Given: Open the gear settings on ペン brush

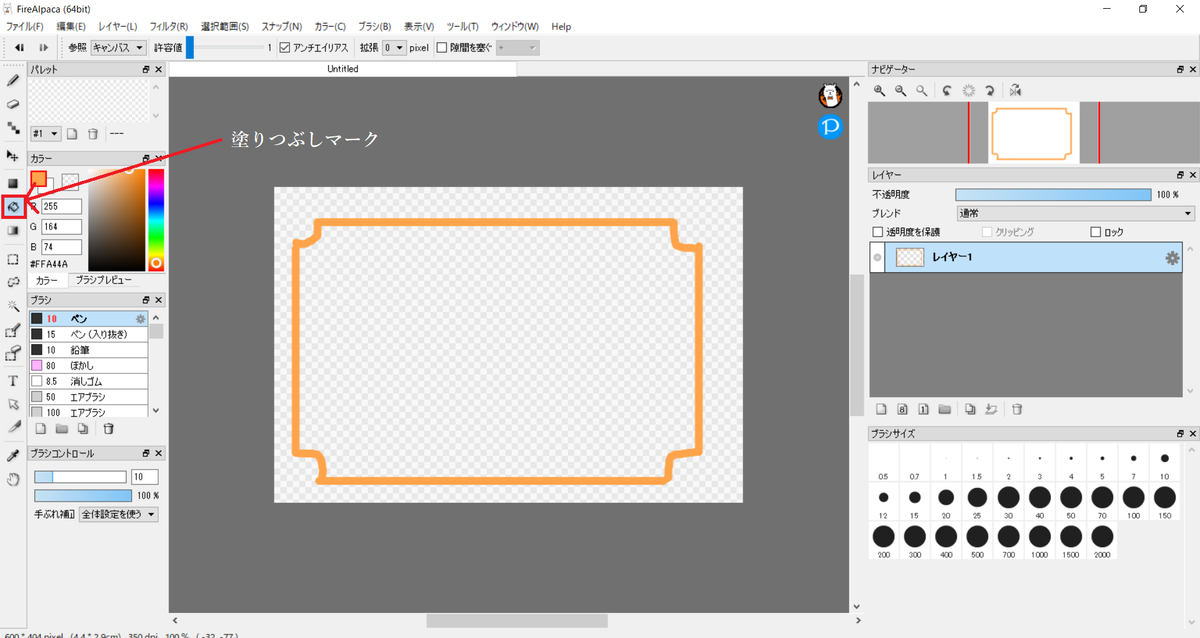Looking at the screenshot, I should [x=141, y=319].
